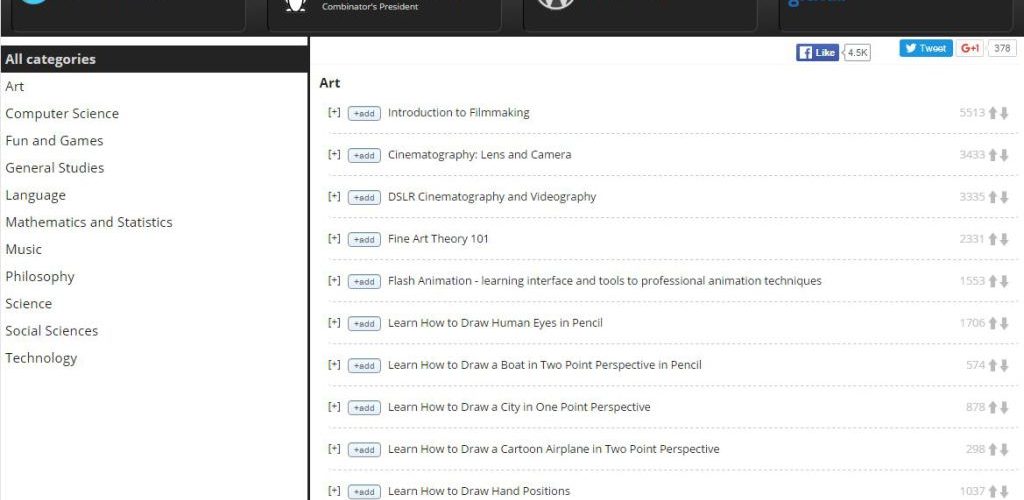Click the lightbulb icon in top banner
The height and width of the screenshot is (500, 1024).
(x=294, y=4)
